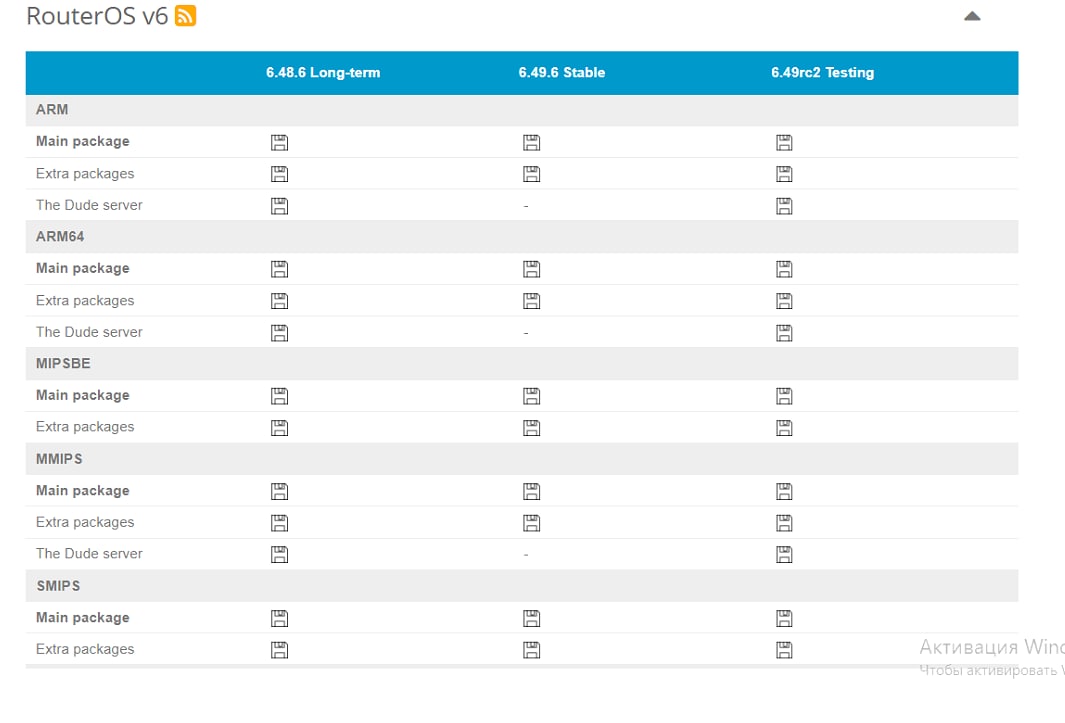The image size is (1065, 723).
Task: Click Main package label under SMIPS
Action: (x=83, y=618)
